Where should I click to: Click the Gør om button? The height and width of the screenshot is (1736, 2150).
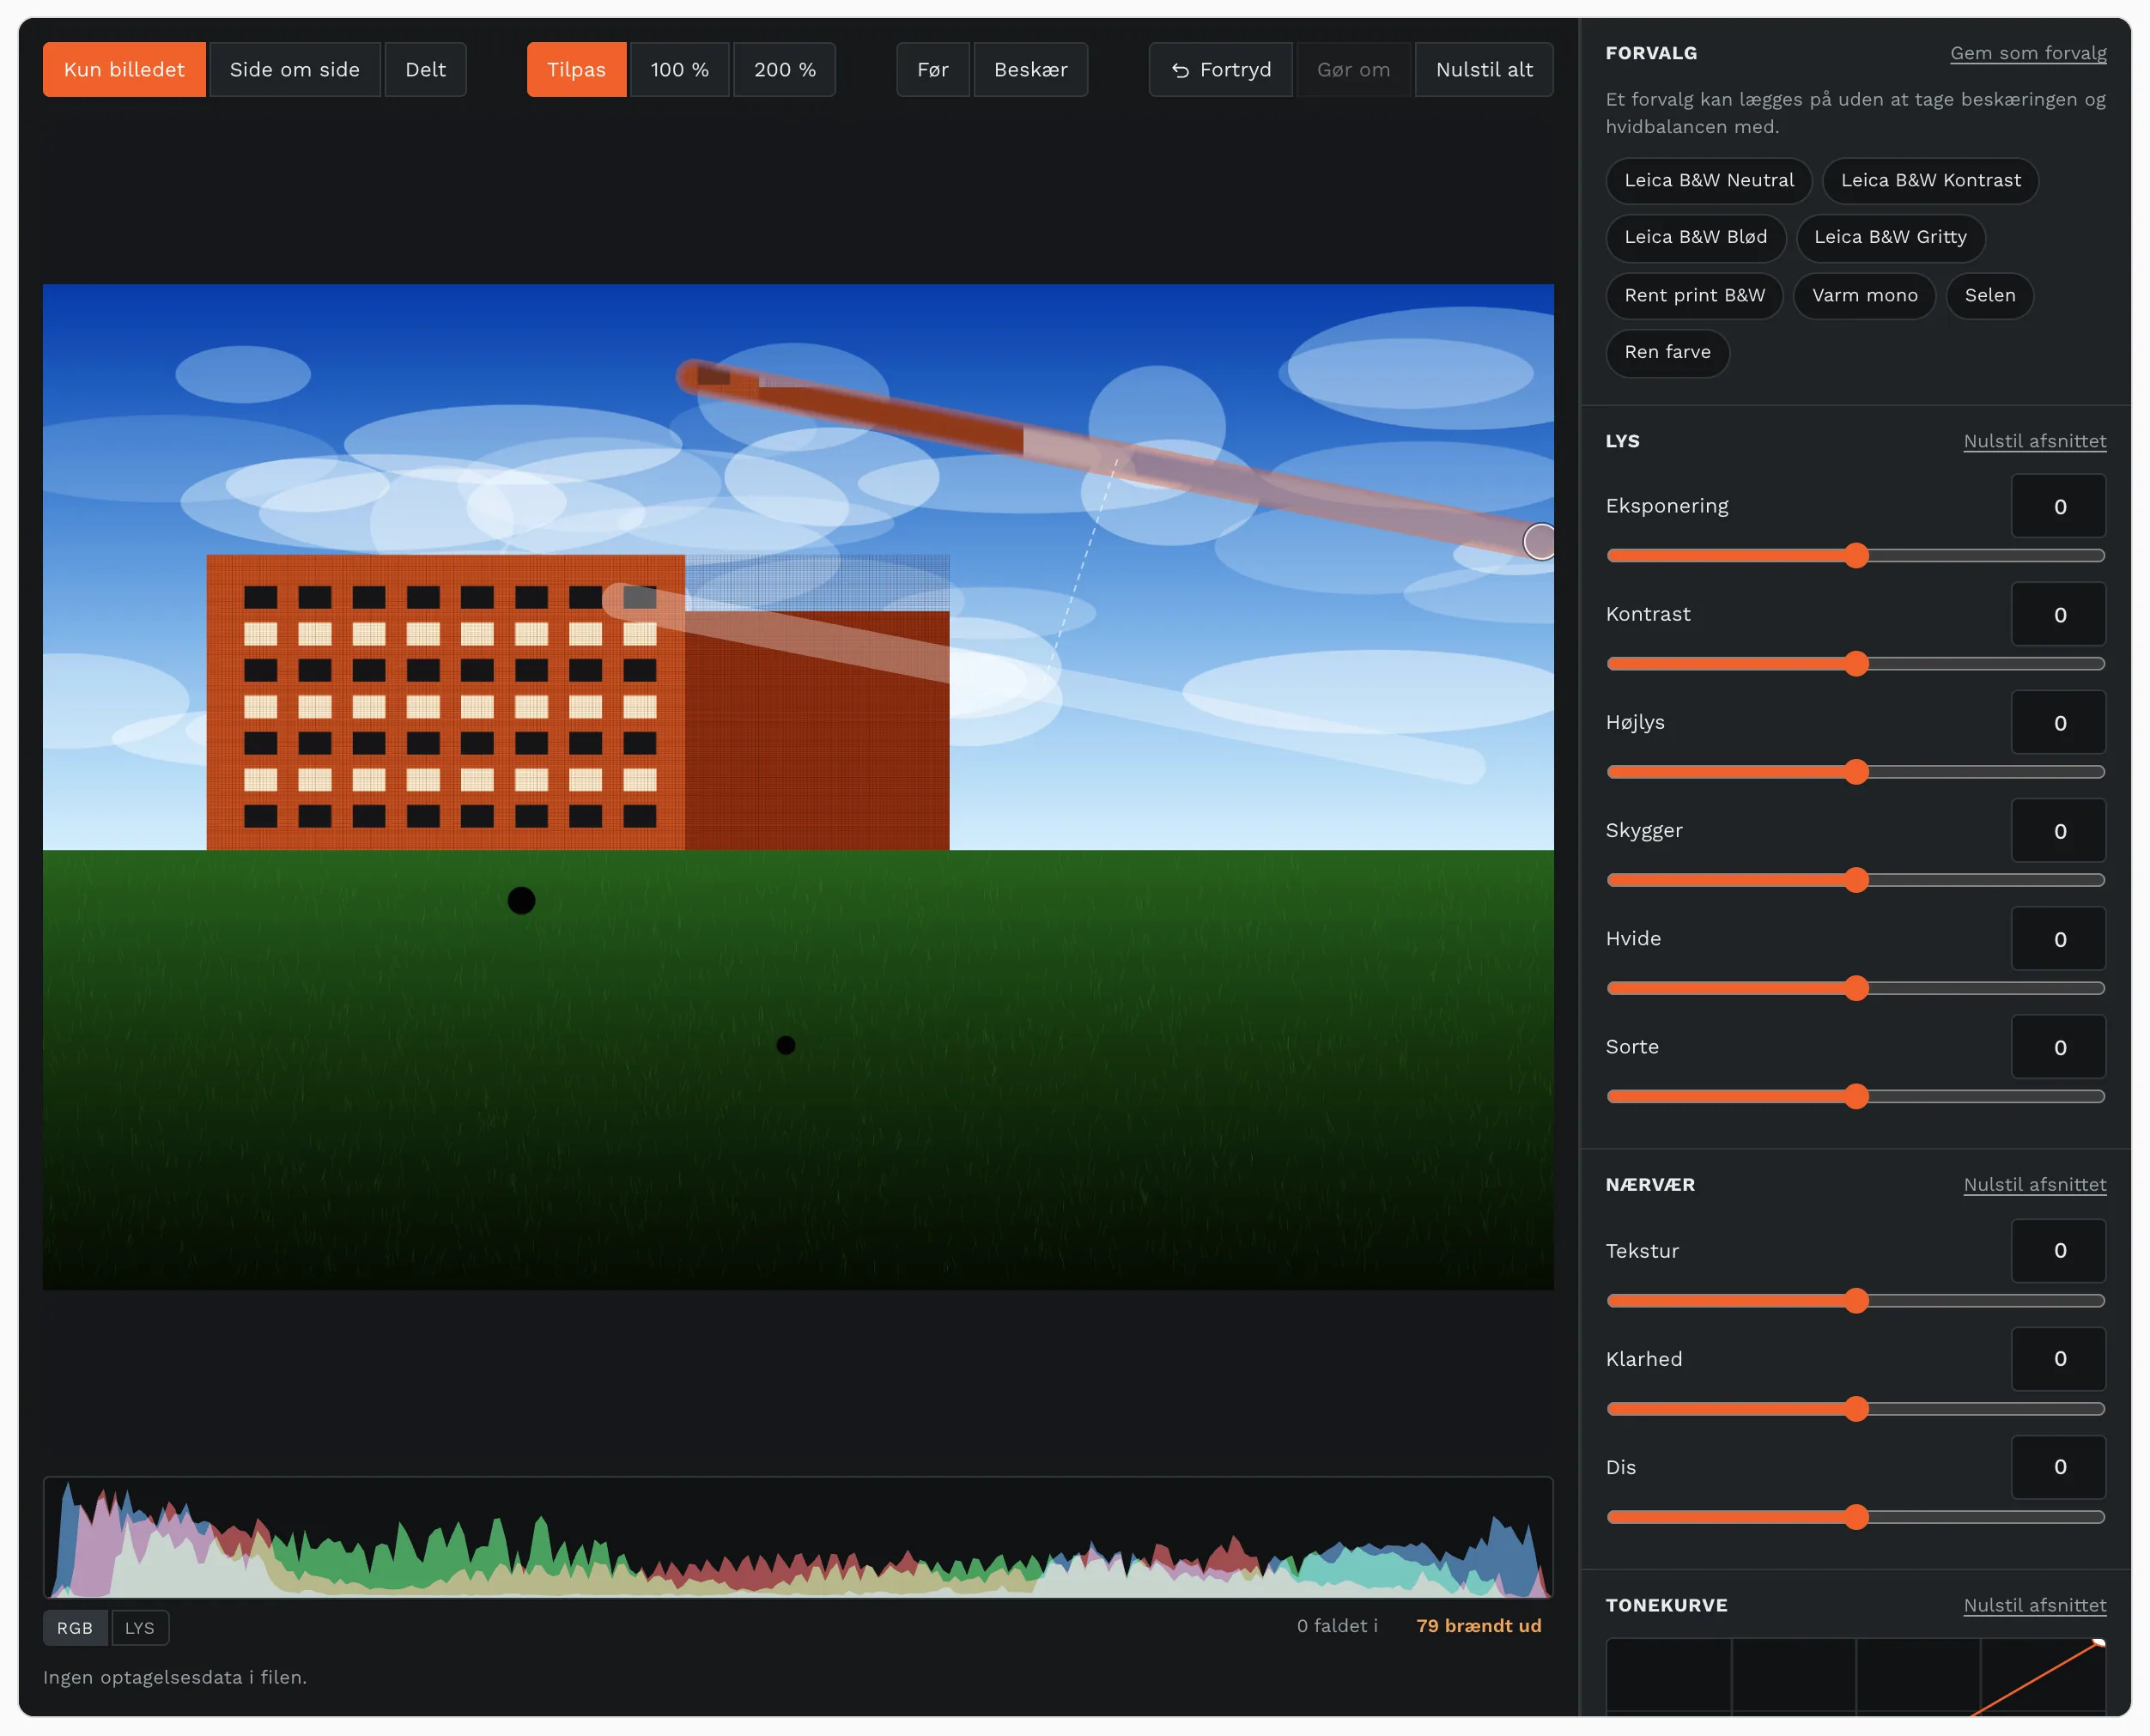coord(1354,70)
